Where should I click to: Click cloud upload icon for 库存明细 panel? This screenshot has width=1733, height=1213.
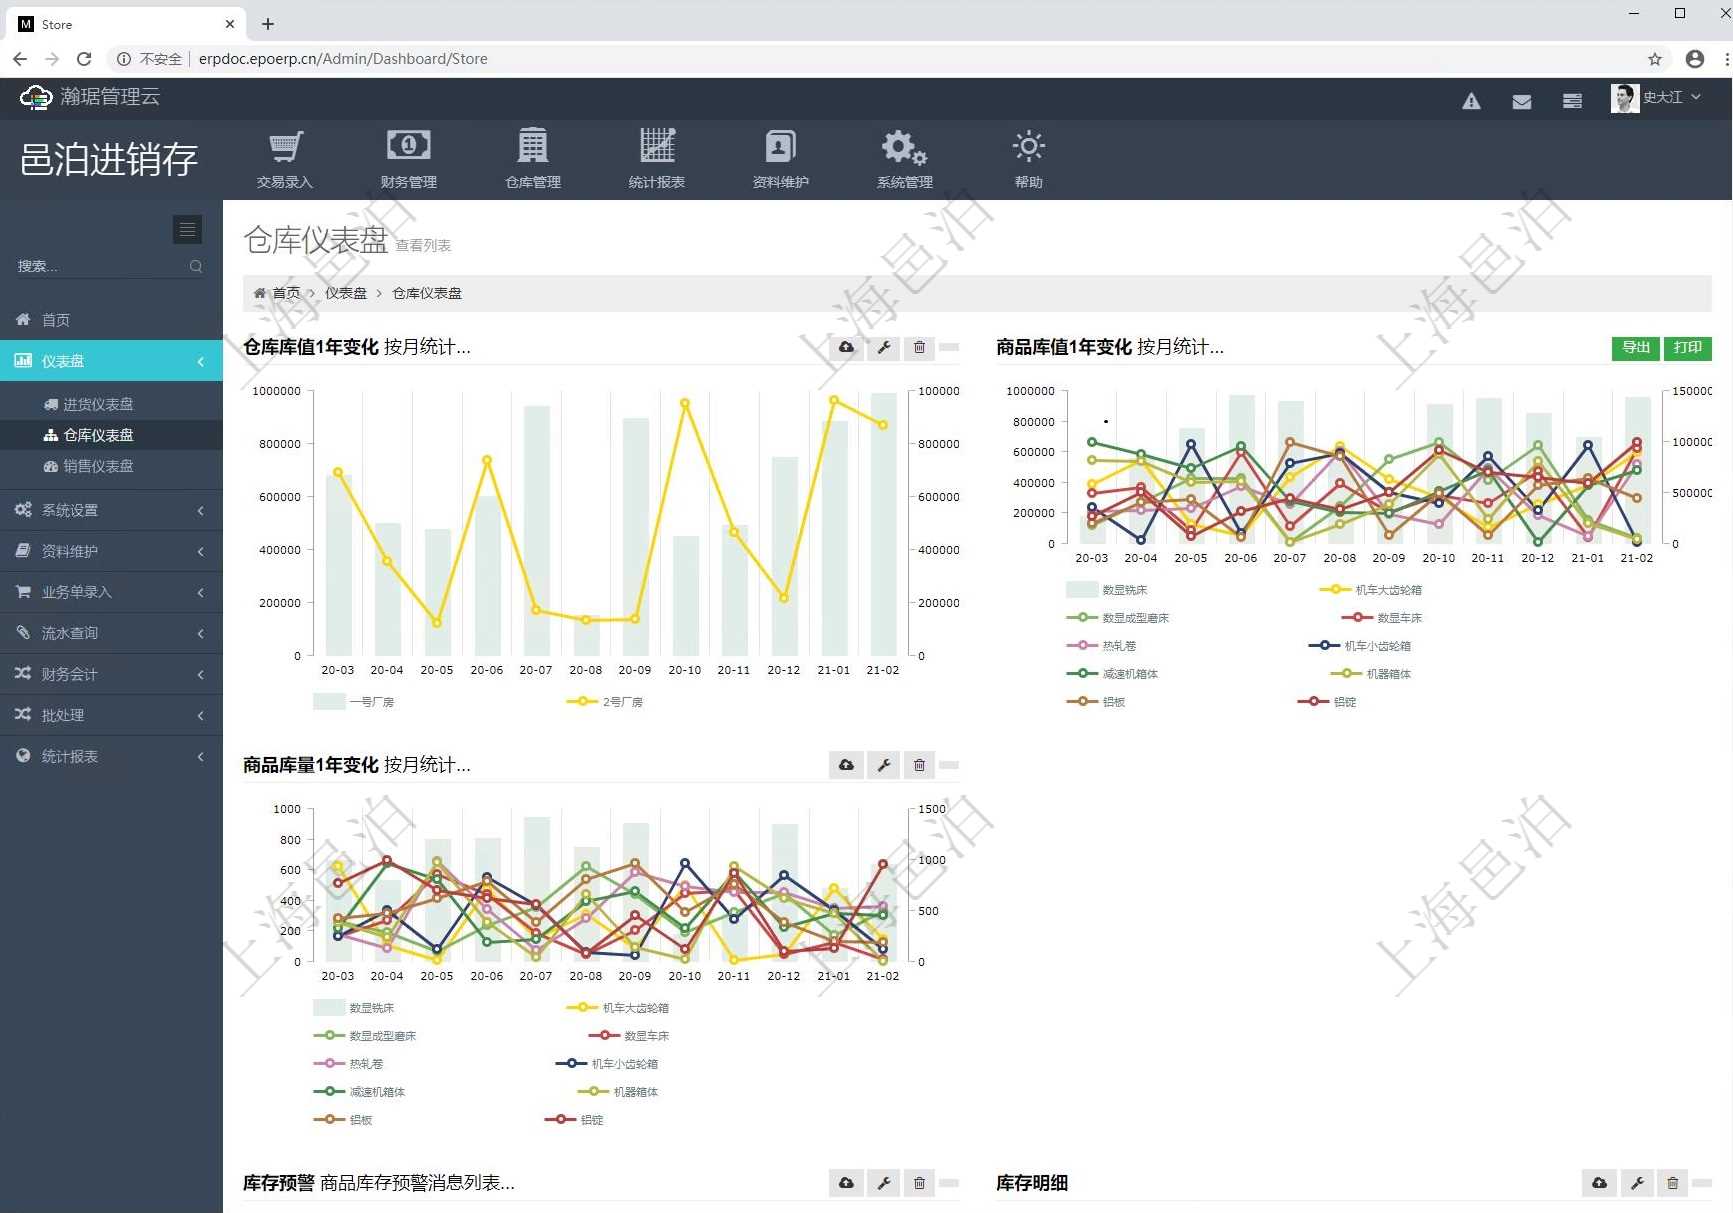[x=1599, y=1183]
